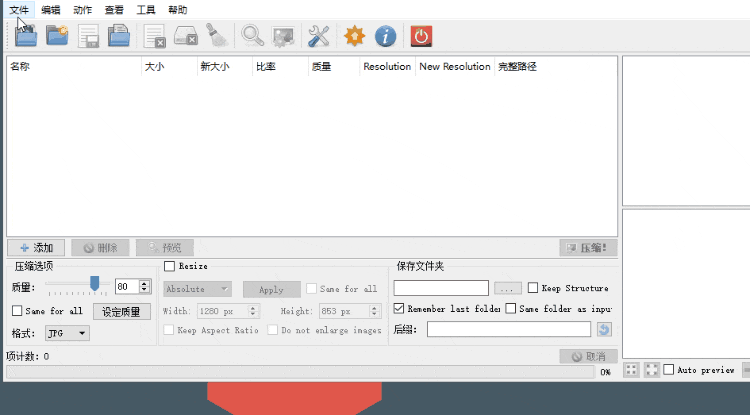Click the drive-with-X clear list toolbar icon

[186, 36]
